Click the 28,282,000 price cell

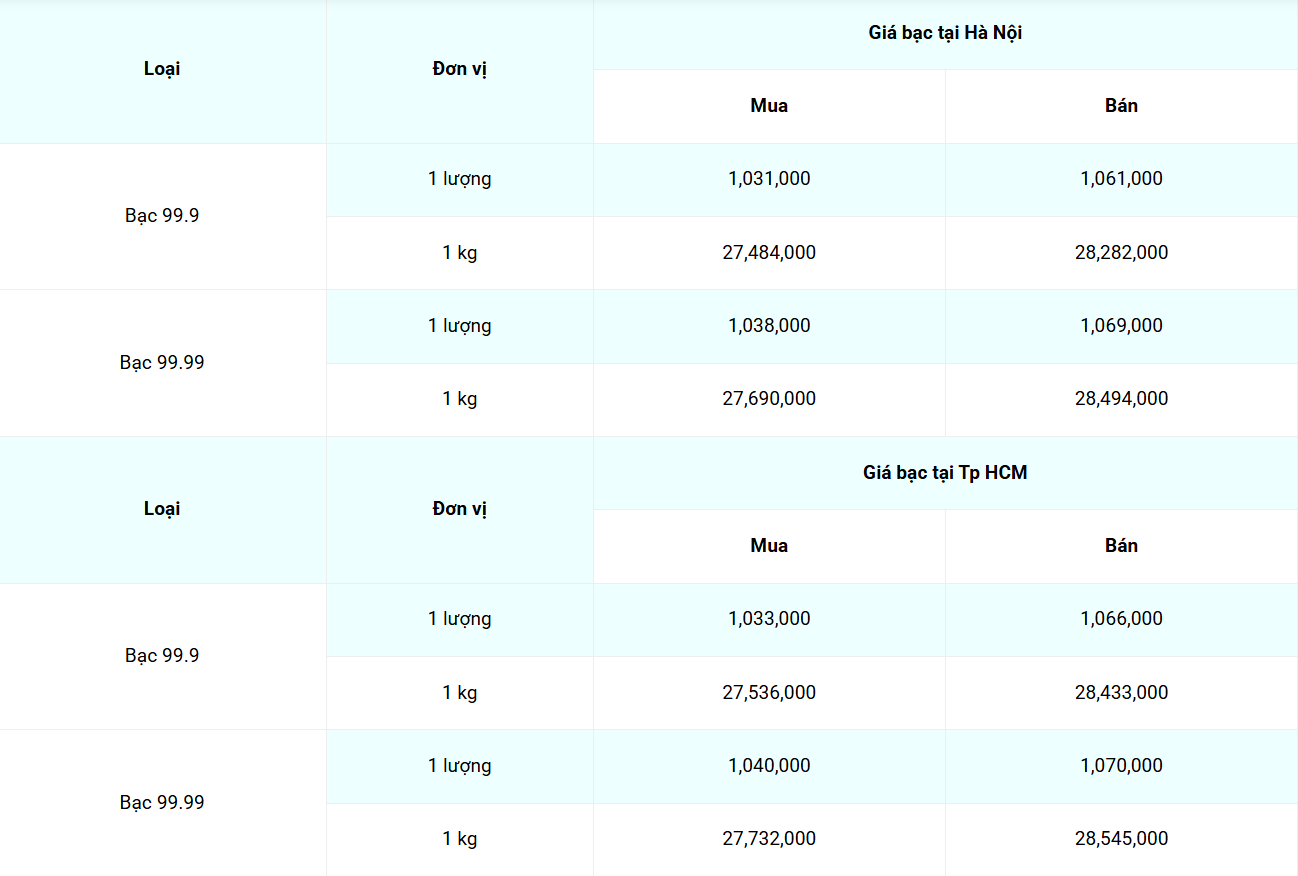click(x=1121, y=252)
